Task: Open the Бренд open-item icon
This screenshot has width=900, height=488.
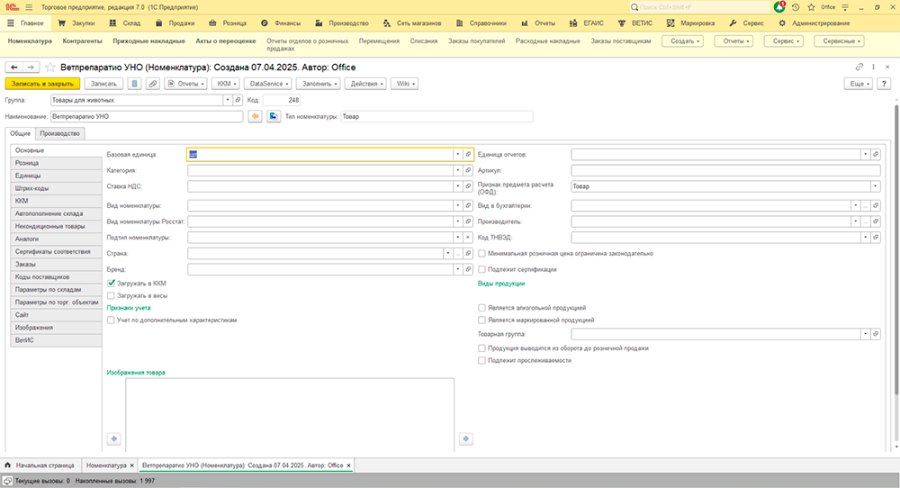Action: [468, 269]
